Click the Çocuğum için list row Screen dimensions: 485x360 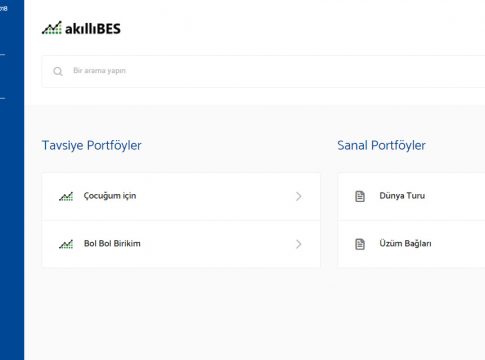click(x=181, y=197)
